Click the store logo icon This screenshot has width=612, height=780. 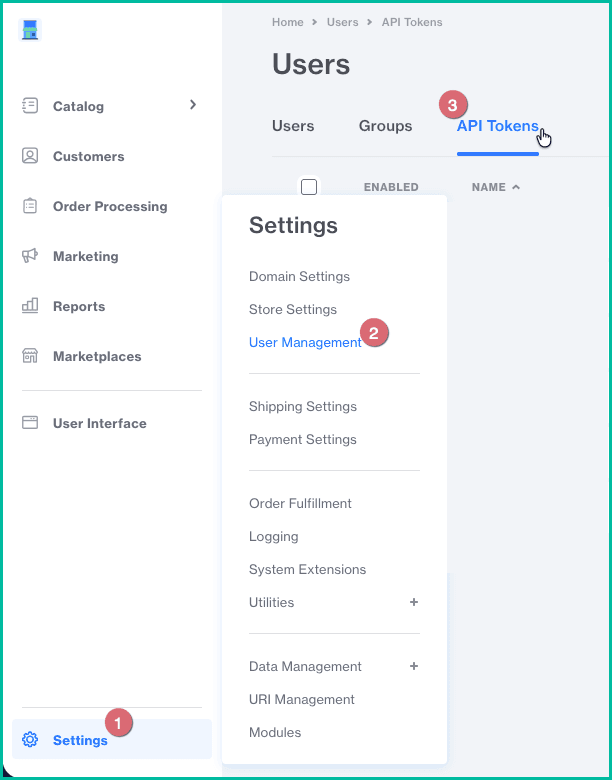30,30
